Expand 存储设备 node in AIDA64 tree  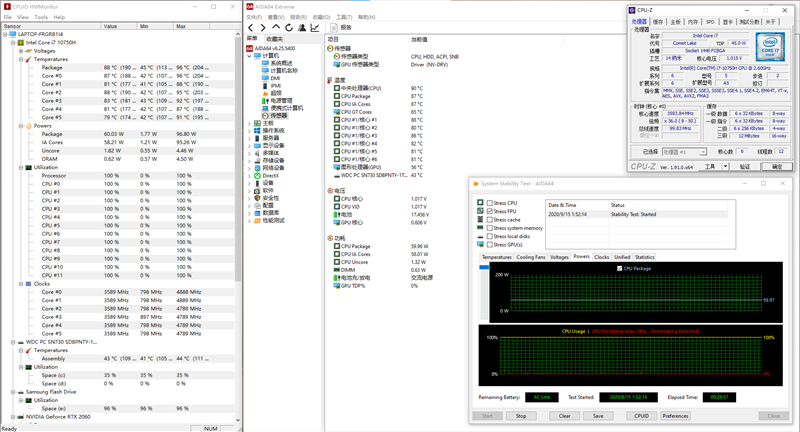pos(249,161)
